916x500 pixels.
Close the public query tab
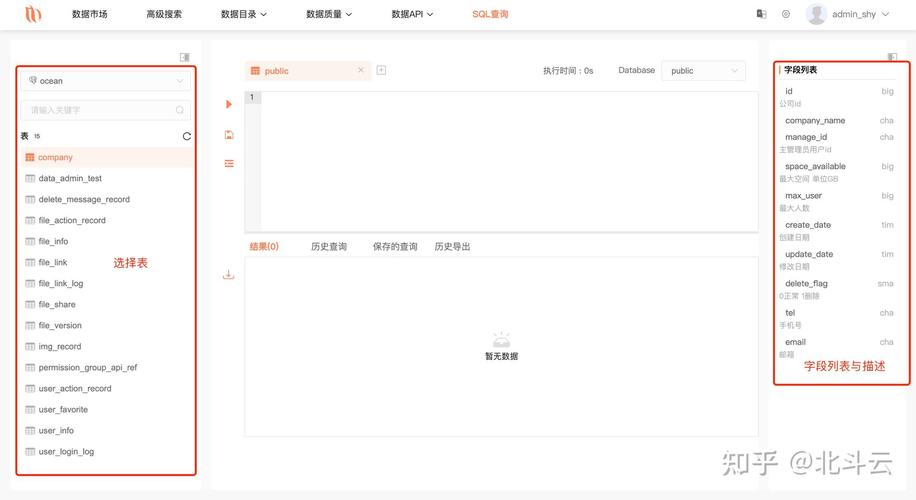(360, 70)
